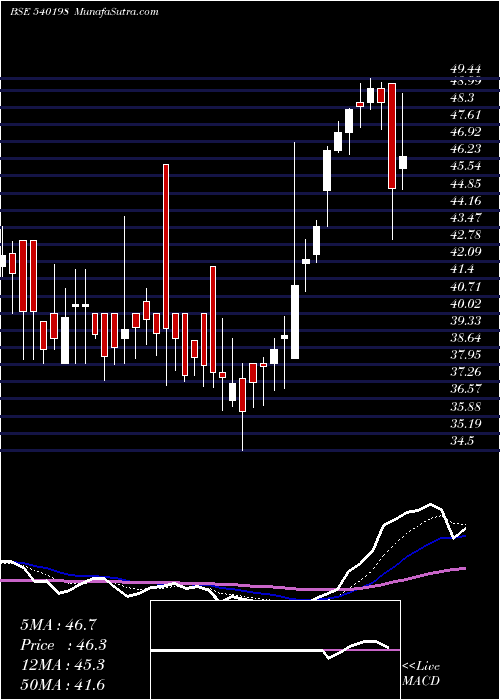Click the 46.23 price level label
This screenshot has width=500, height=700.
[466, 149]
